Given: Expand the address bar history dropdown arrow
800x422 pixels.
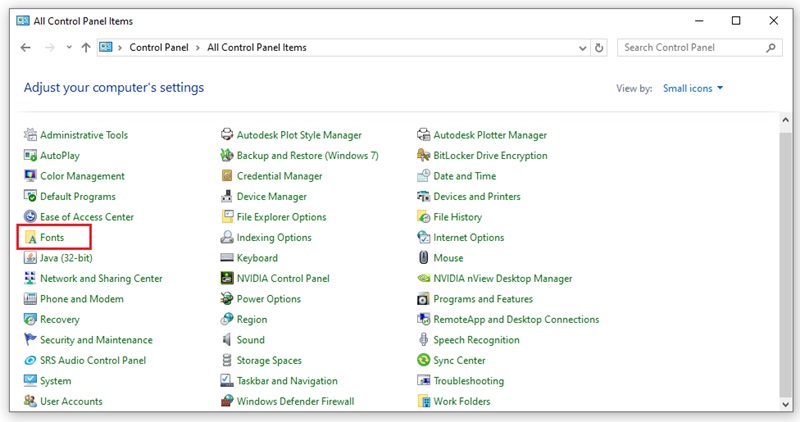Looking at the screenshot, I should pos(583,48).
